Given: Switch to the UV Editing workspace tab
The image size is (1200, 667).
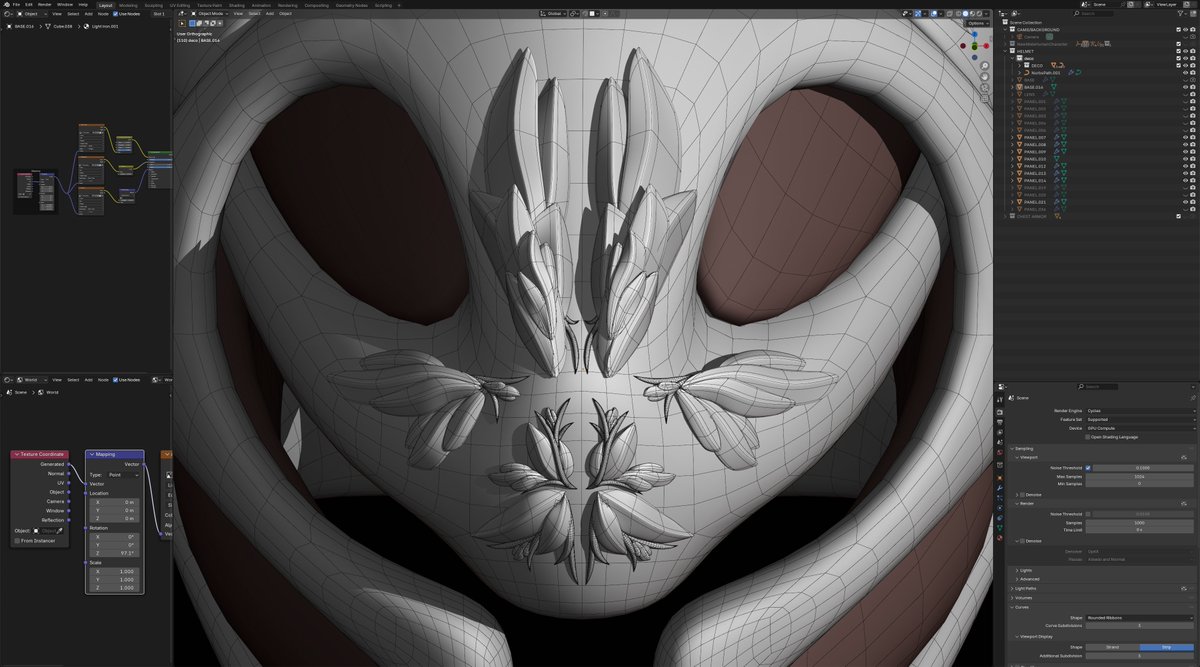Looking at the screenshot, I should pyautogui.click(x=182, y=4).
